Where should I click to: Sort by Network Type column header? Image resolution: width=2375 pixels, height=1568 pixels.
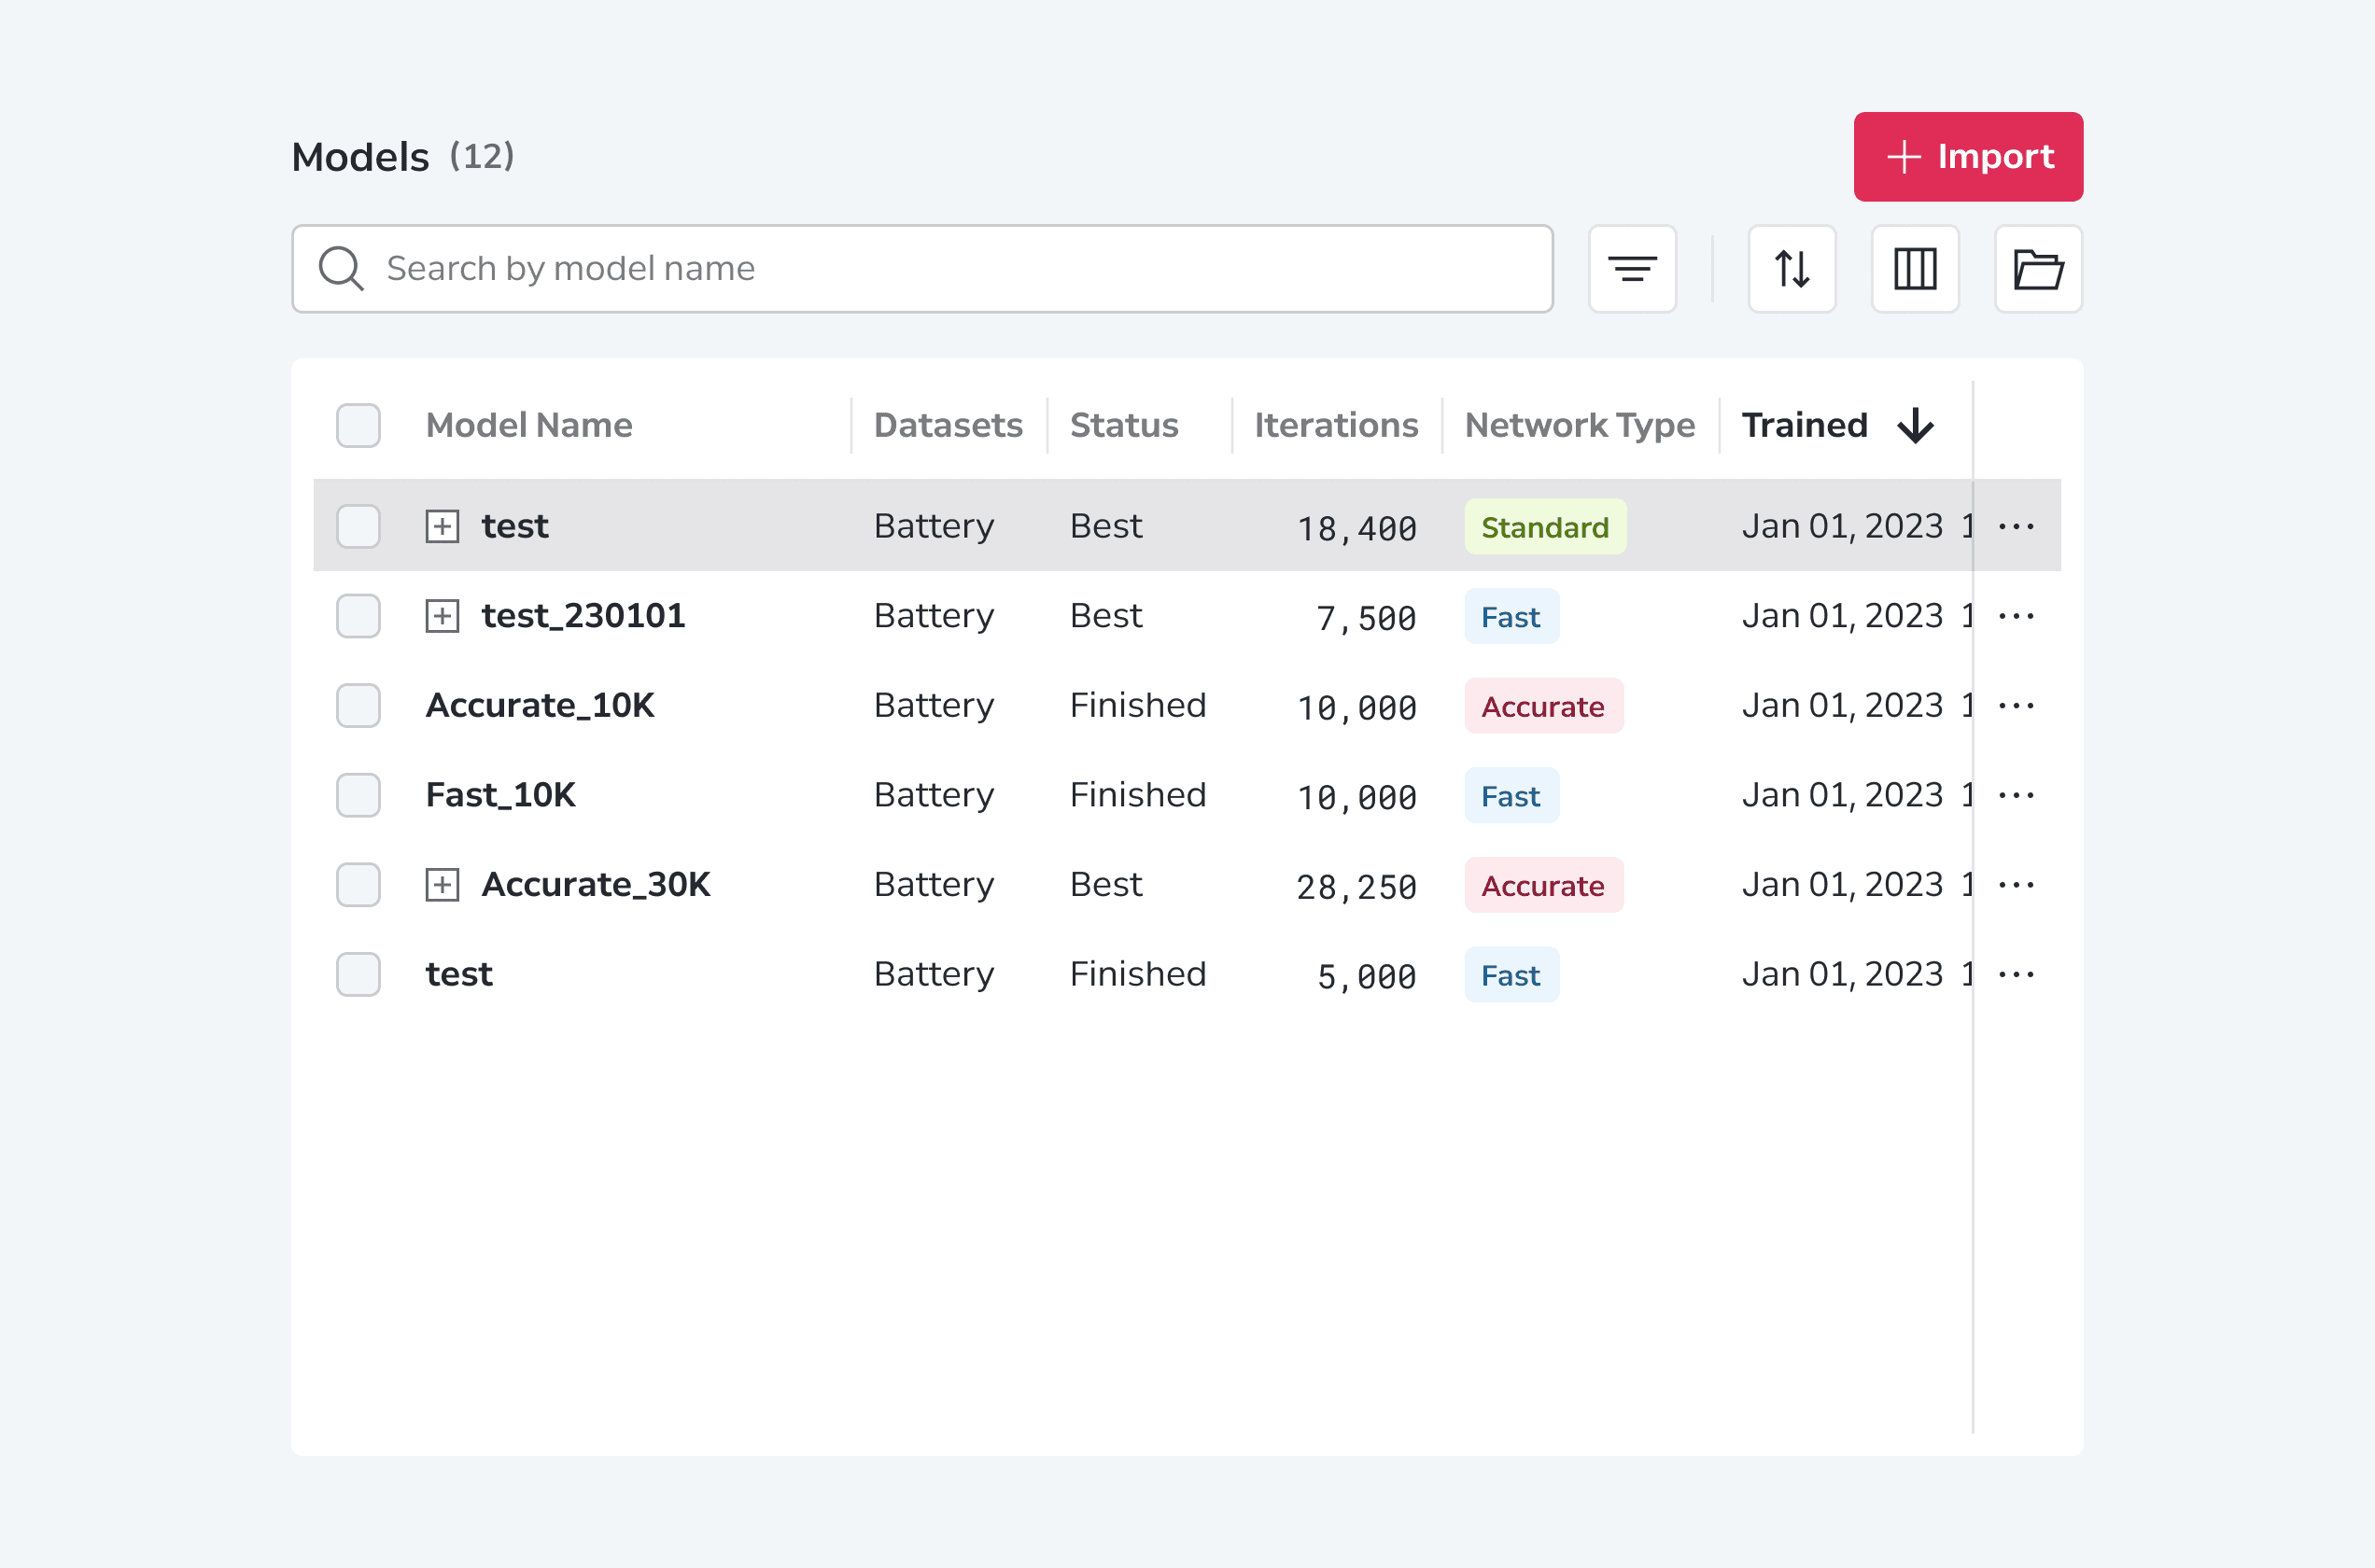click(1580, 425)
